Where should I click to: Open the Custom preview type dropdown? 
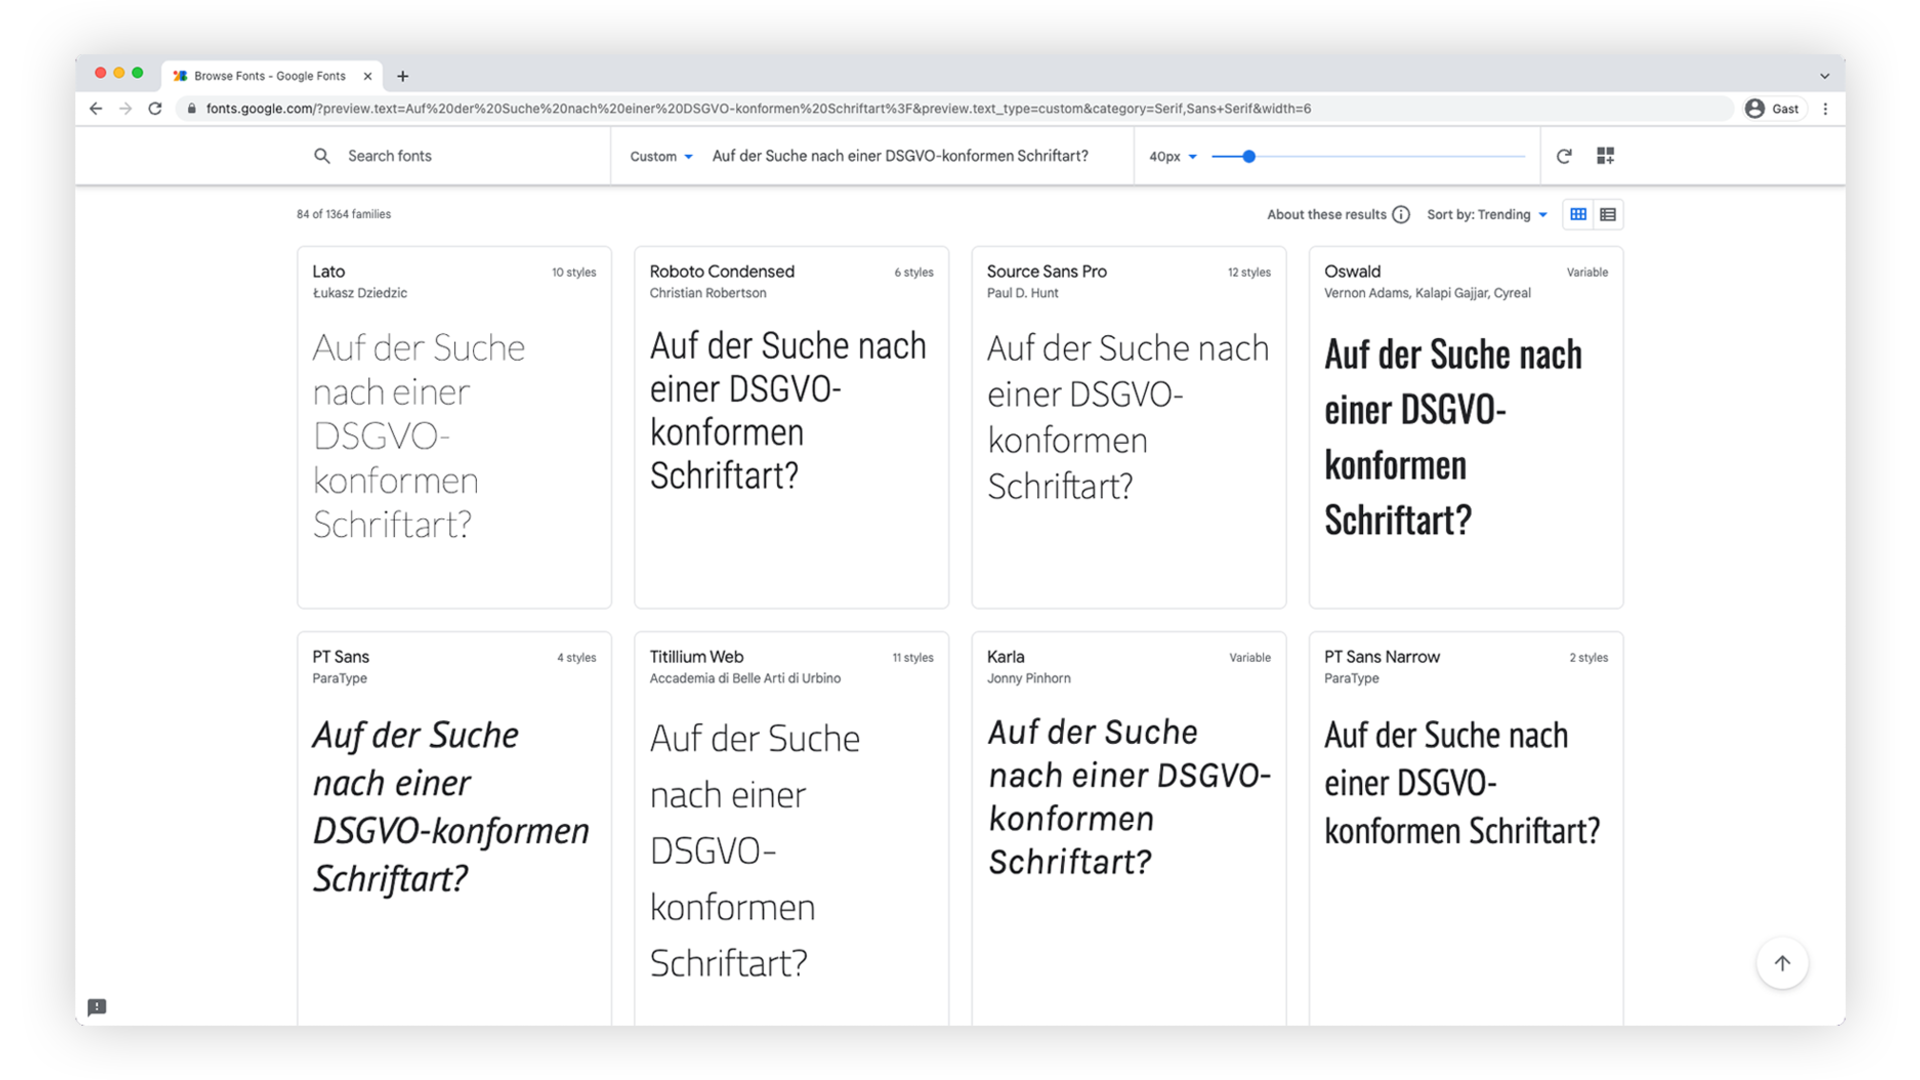tap(661, 156)
